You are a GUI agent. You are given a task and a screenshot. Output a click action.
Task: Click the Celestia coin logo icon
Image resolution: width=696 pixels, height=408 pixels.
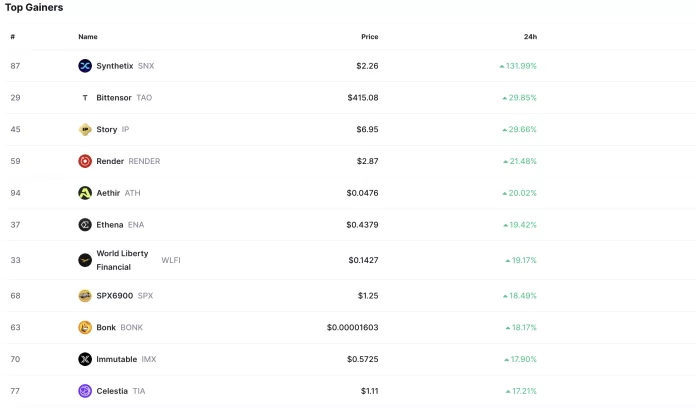click(85, 391)
